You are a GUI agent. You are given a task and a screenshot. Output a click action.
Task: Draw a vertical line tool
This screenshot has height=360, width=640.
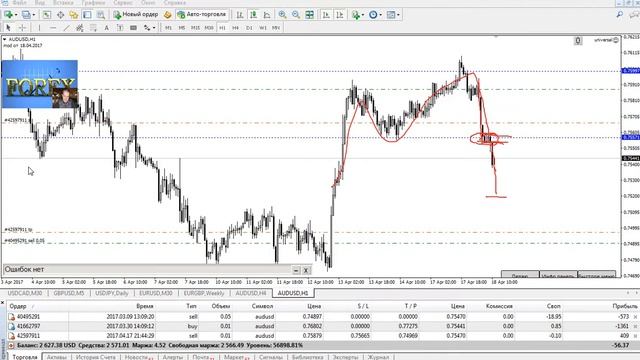tap(39, 28)
